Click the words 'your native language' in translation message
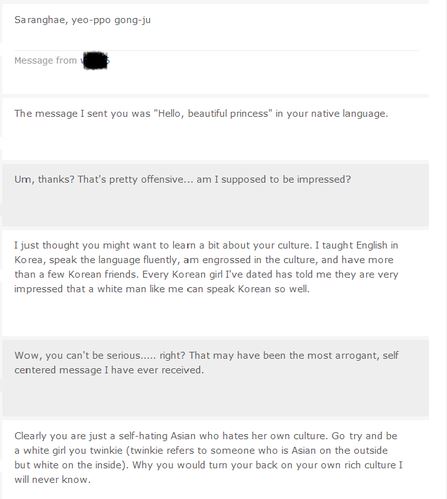 point(337,114)
